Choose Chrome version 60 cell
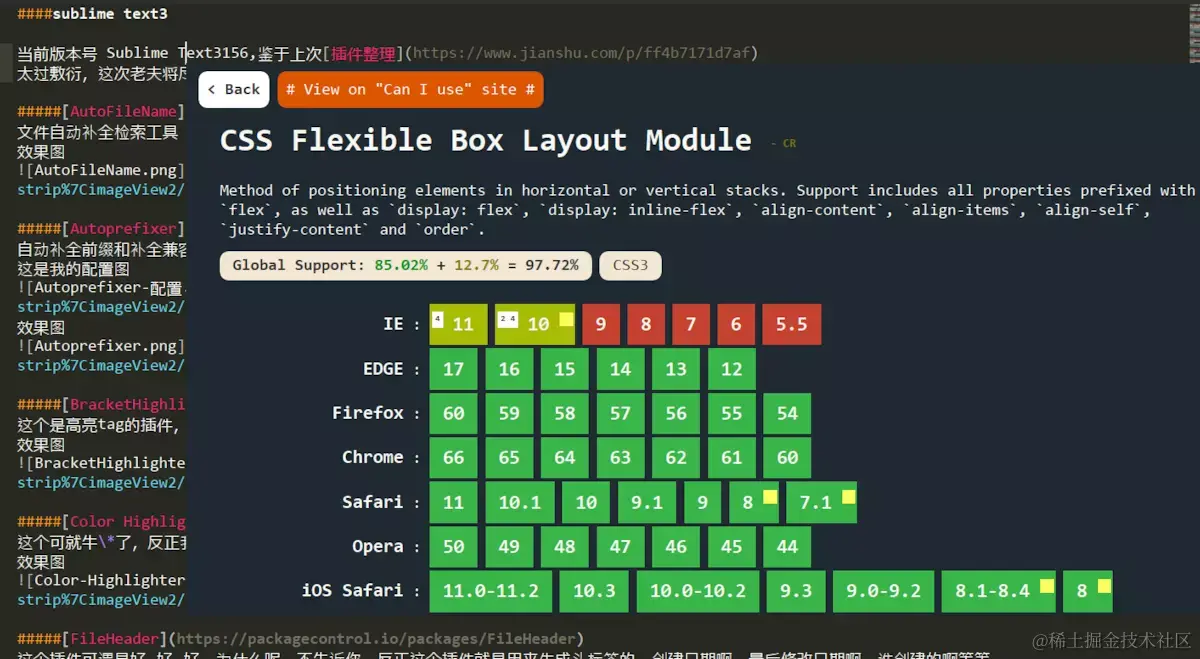 787,458
